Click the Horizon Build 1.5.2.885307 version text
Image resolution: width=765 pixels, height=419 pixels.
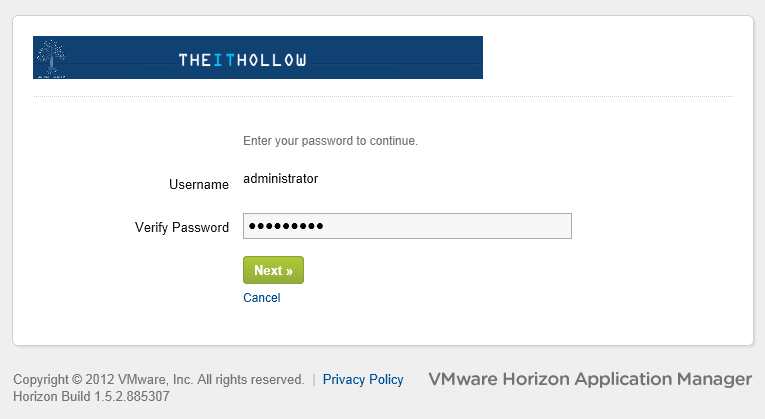pyautogui.click(x=91, y=397)
